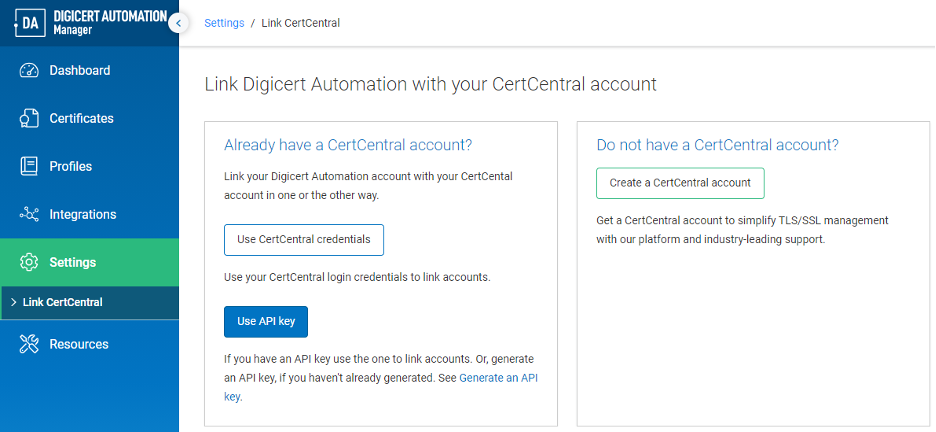The image size is (936, 432).
Task: Click the Use API key button
Action: pyautogui.click(x=266, y=321)
